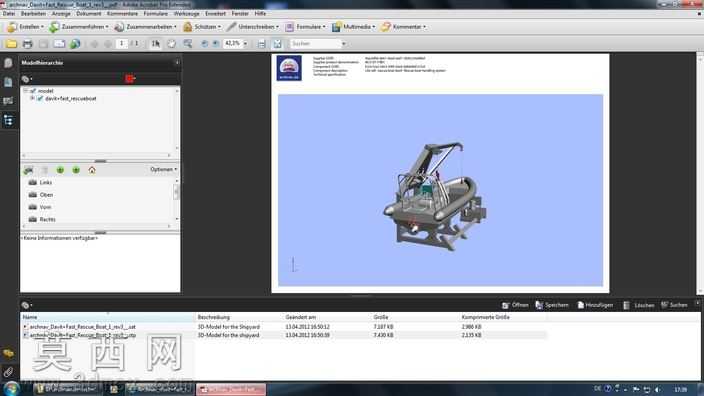Open the Dokument menu
704x396 pixels.
[88, 14]
